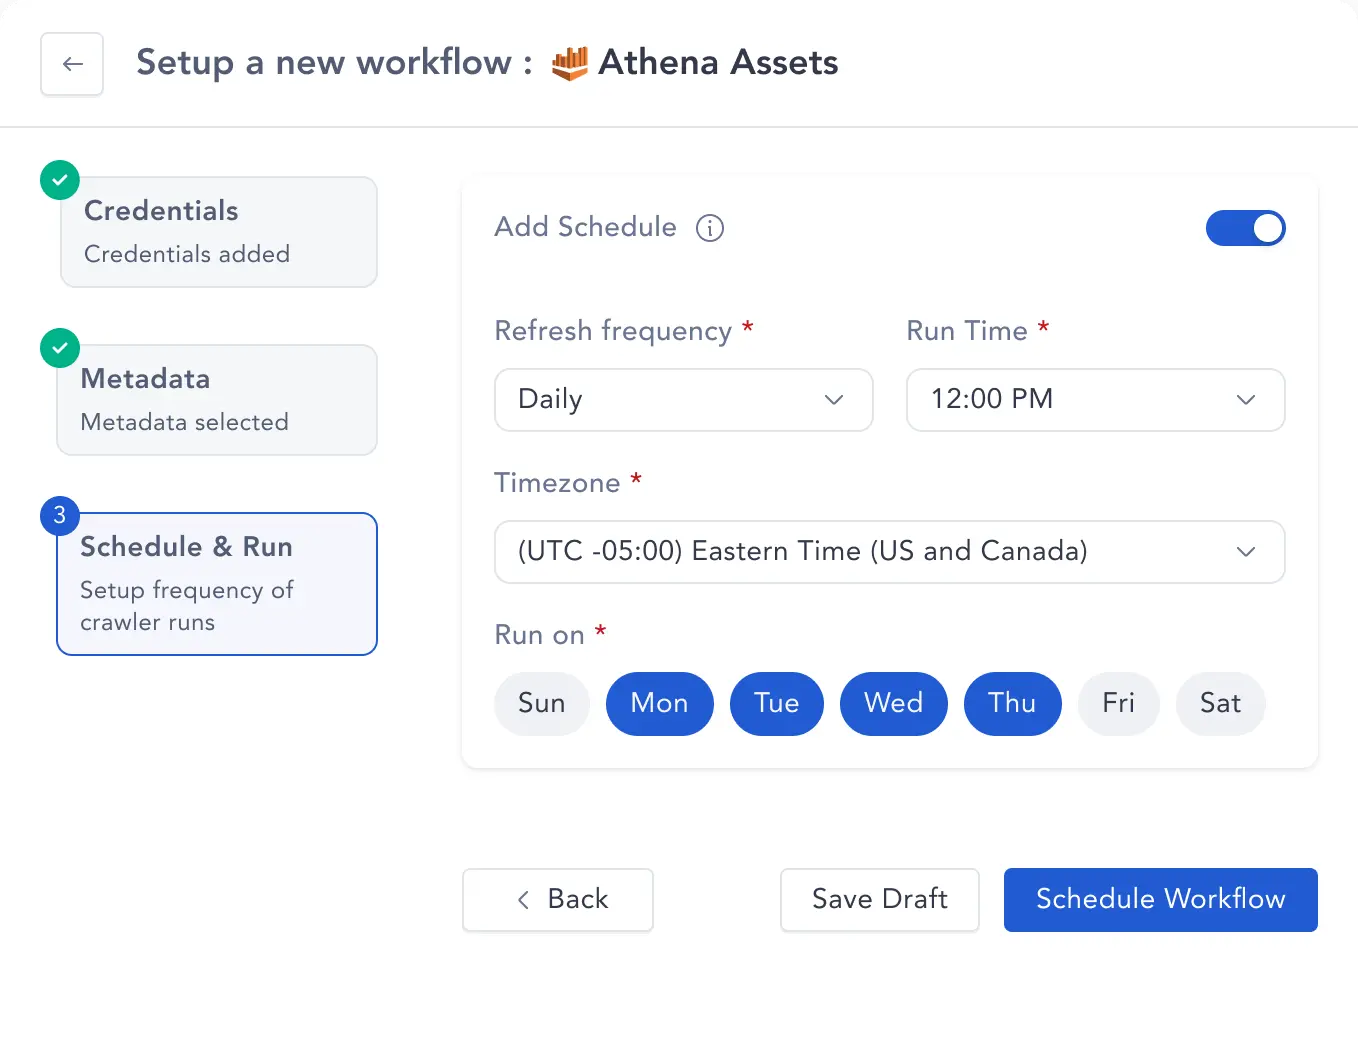Click the back arrow icon in the header
Image resolution: width=1358 pixels, height=1062 pixels.
[72, 64]
